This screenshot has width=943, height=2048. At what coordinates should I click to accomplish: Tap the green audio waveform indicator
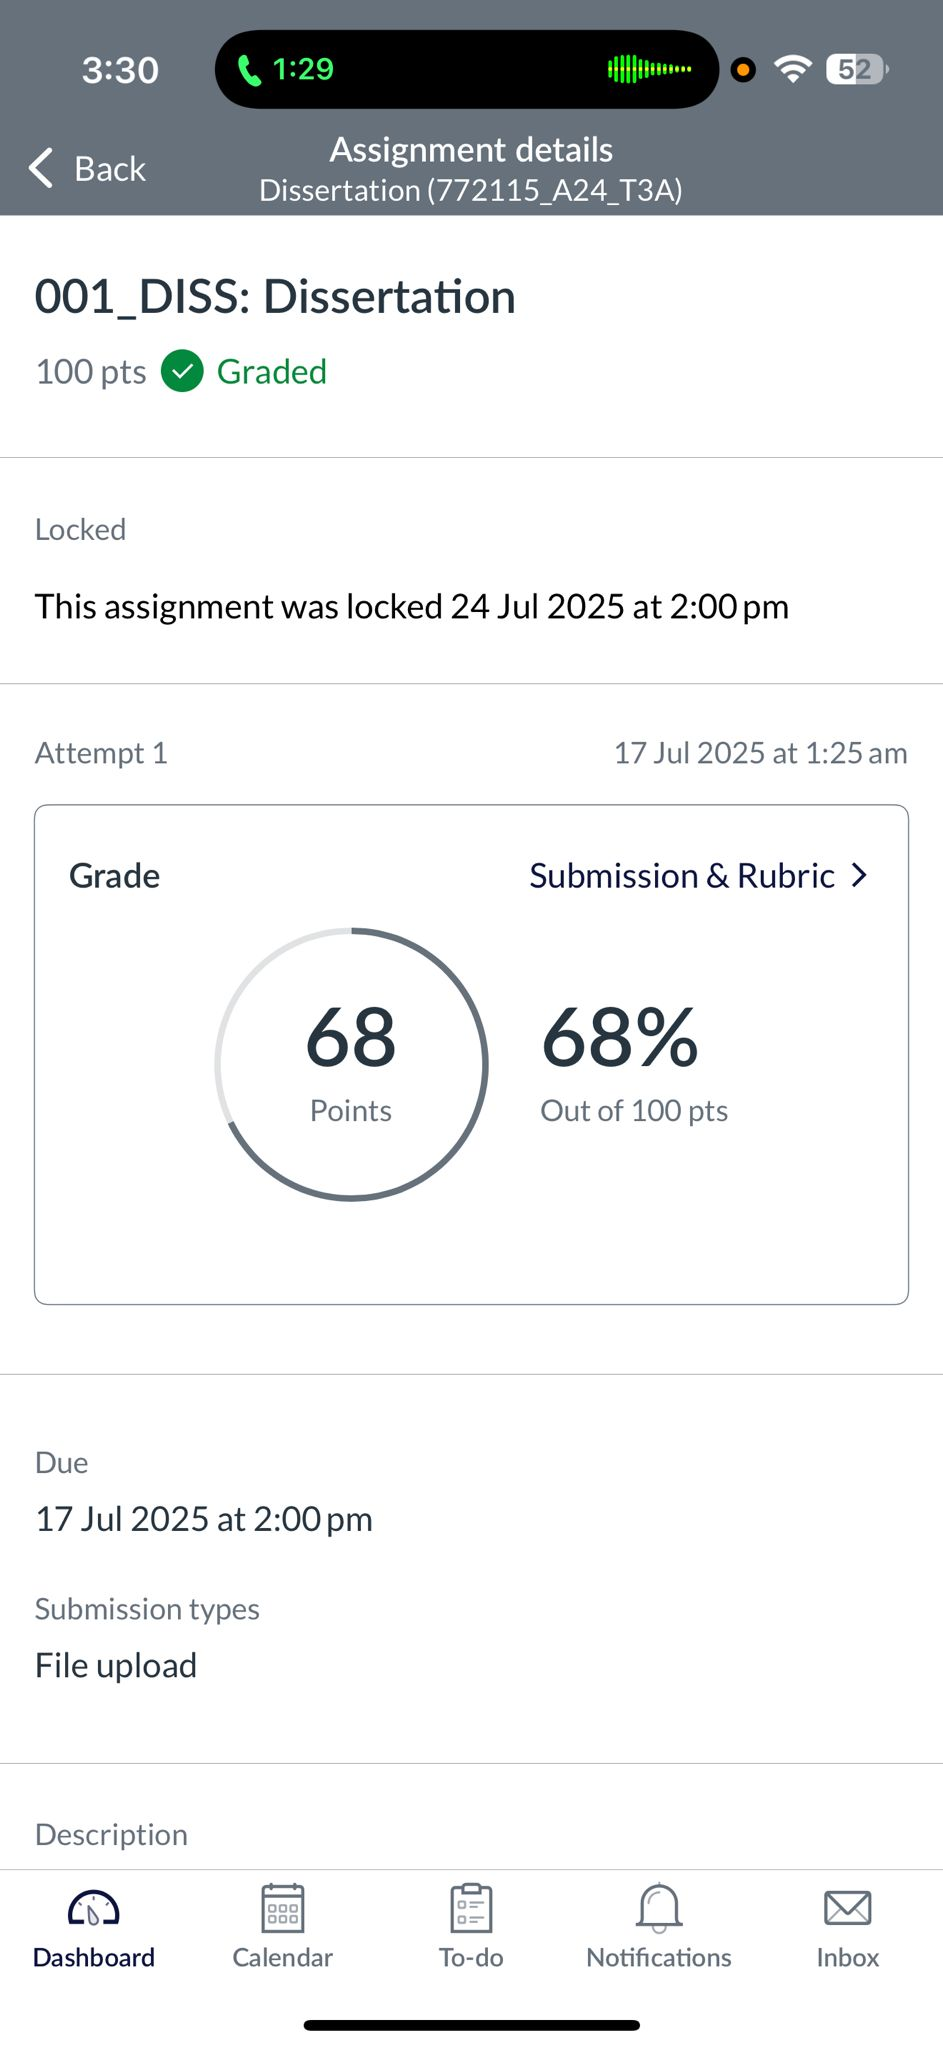click(x=649, y=69)
